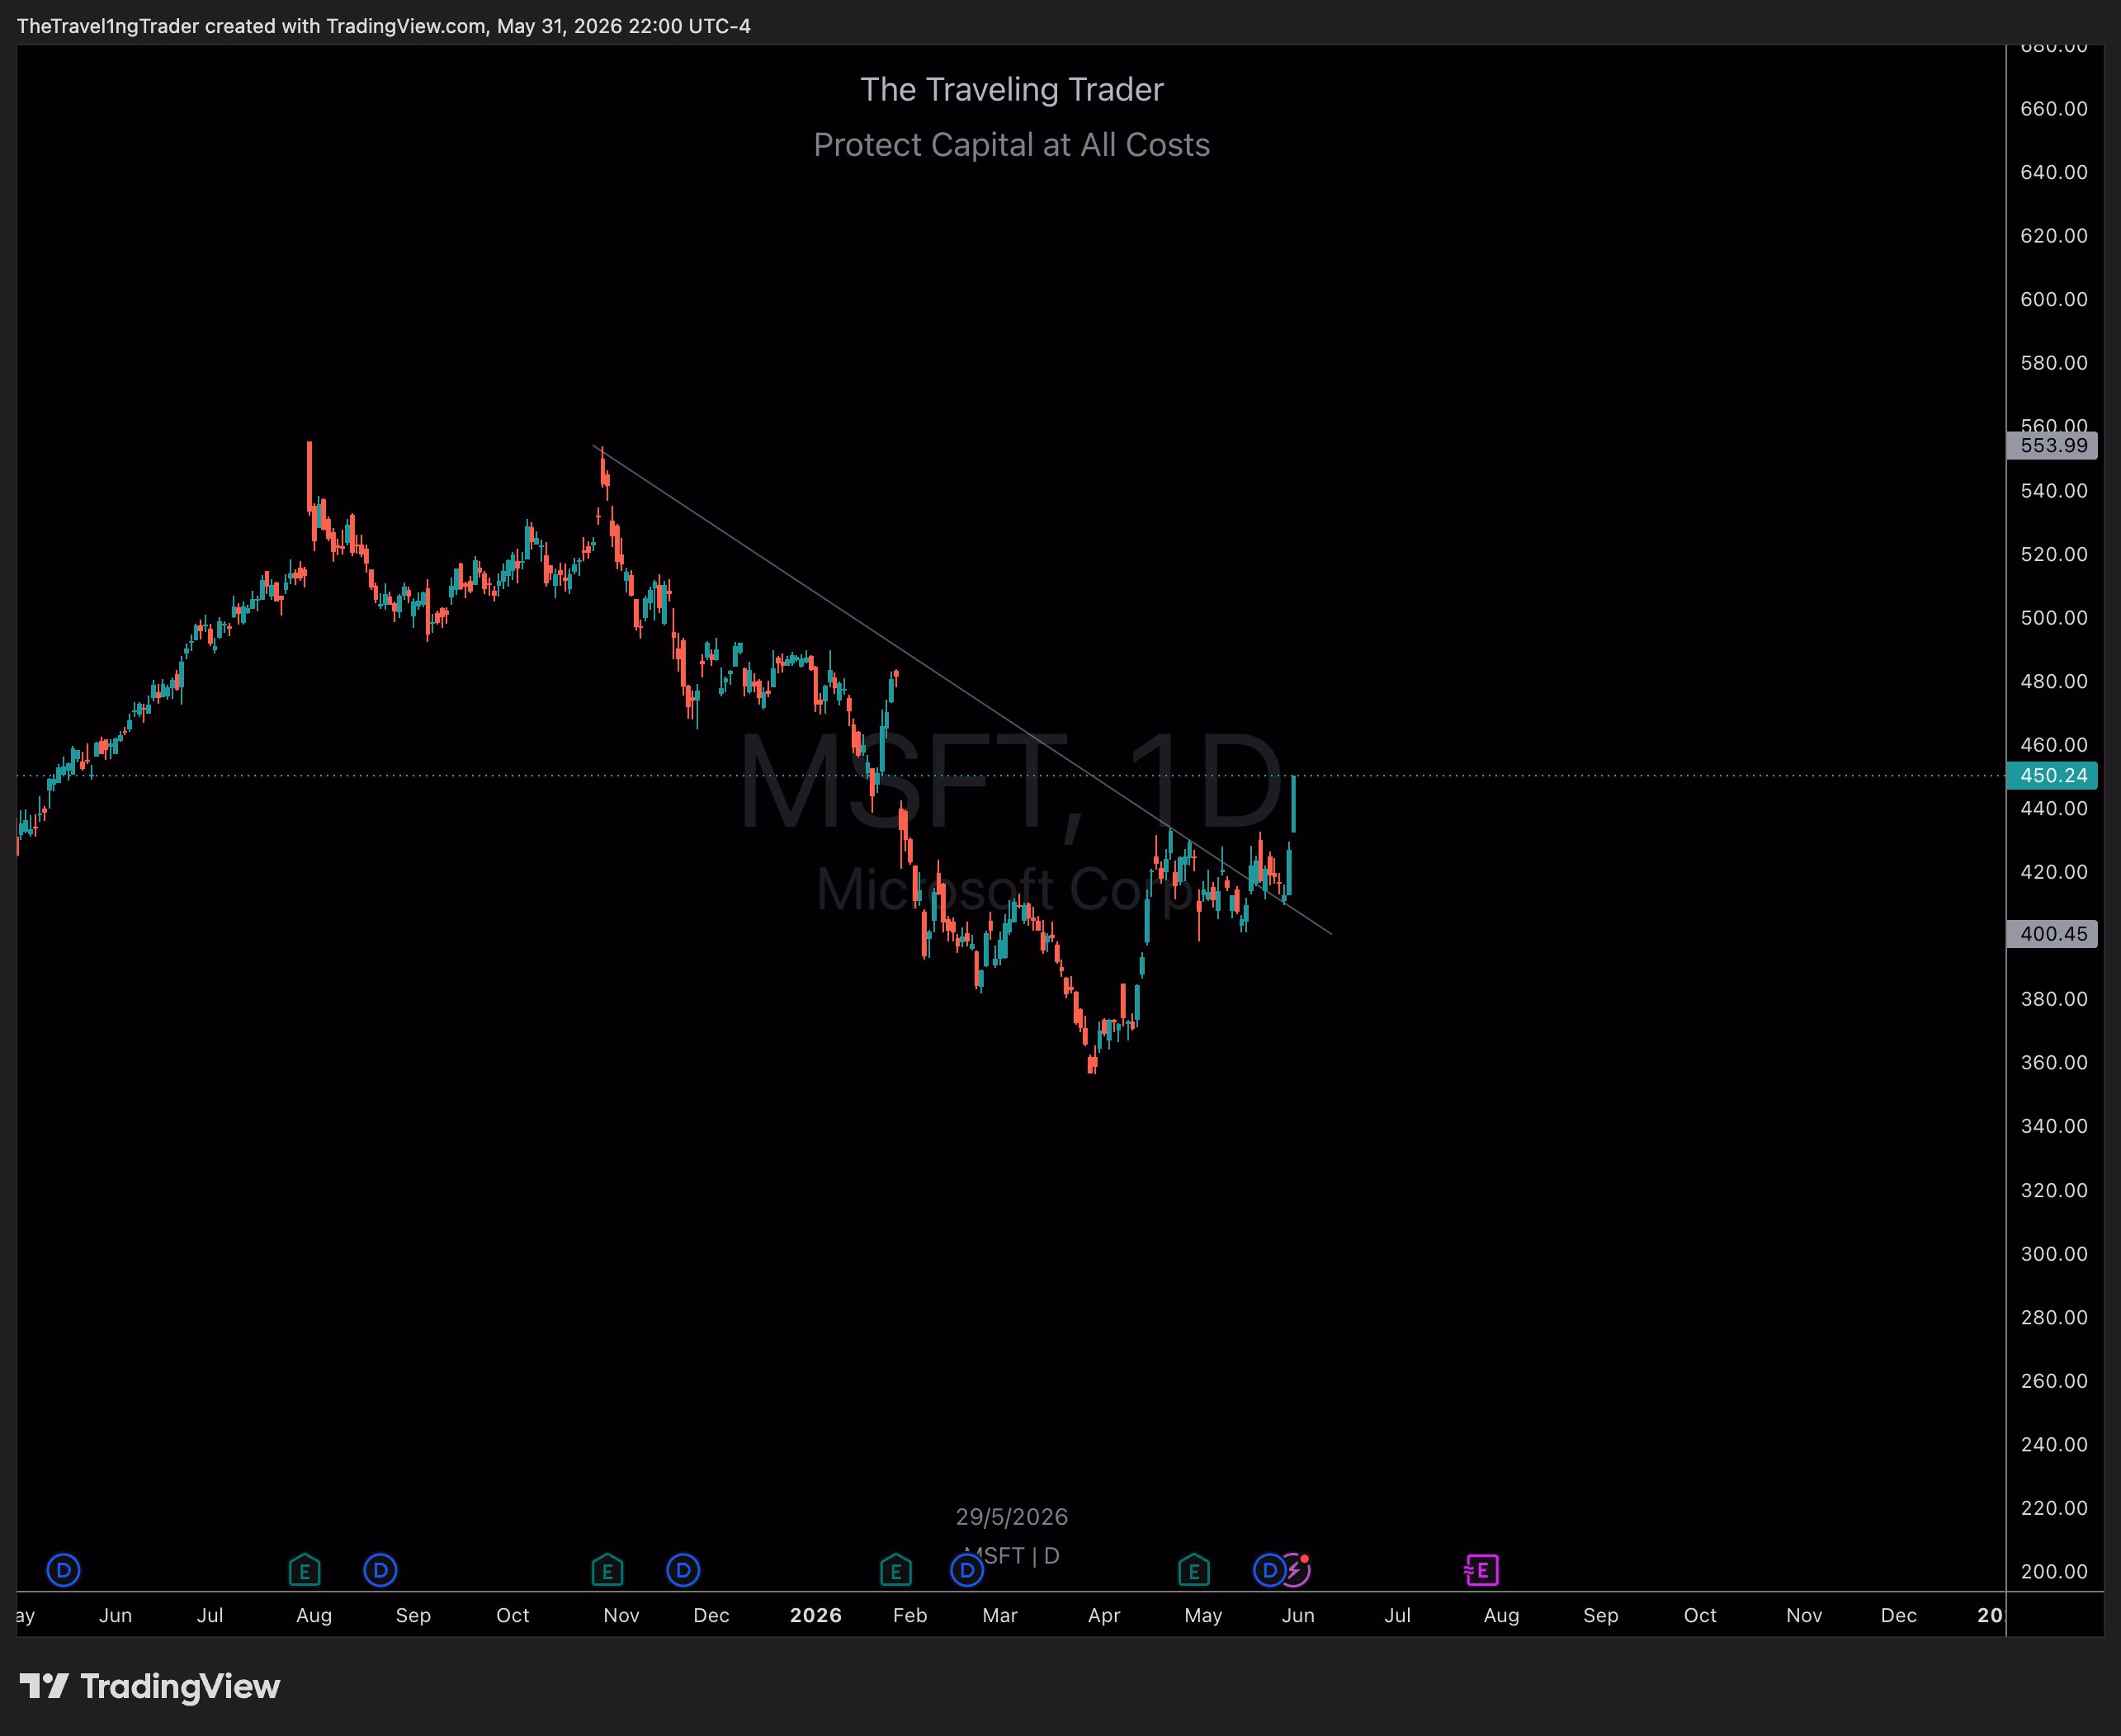Click the Apr label on the time axis
Screen dimensions: 2121x1736
point(1104,1615)
